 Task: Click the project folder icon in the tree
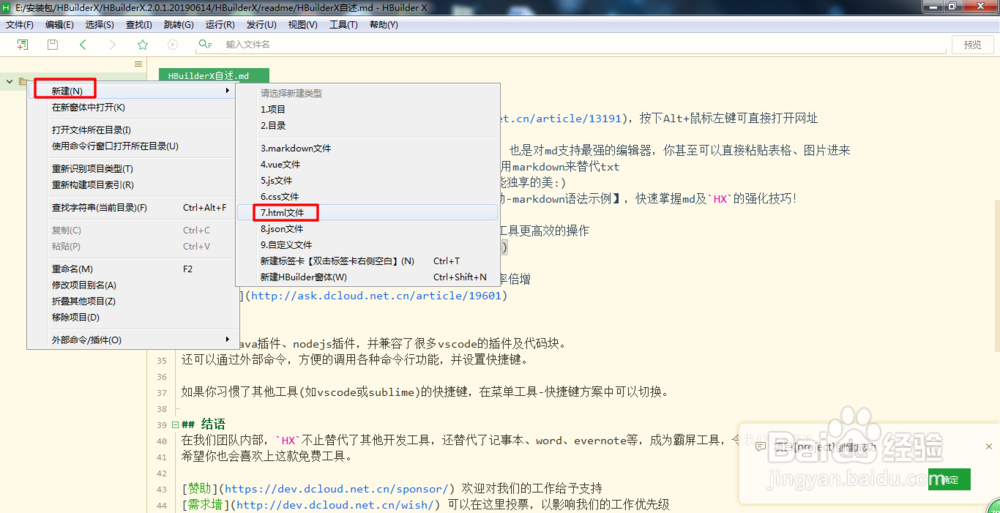click(23, 81)
